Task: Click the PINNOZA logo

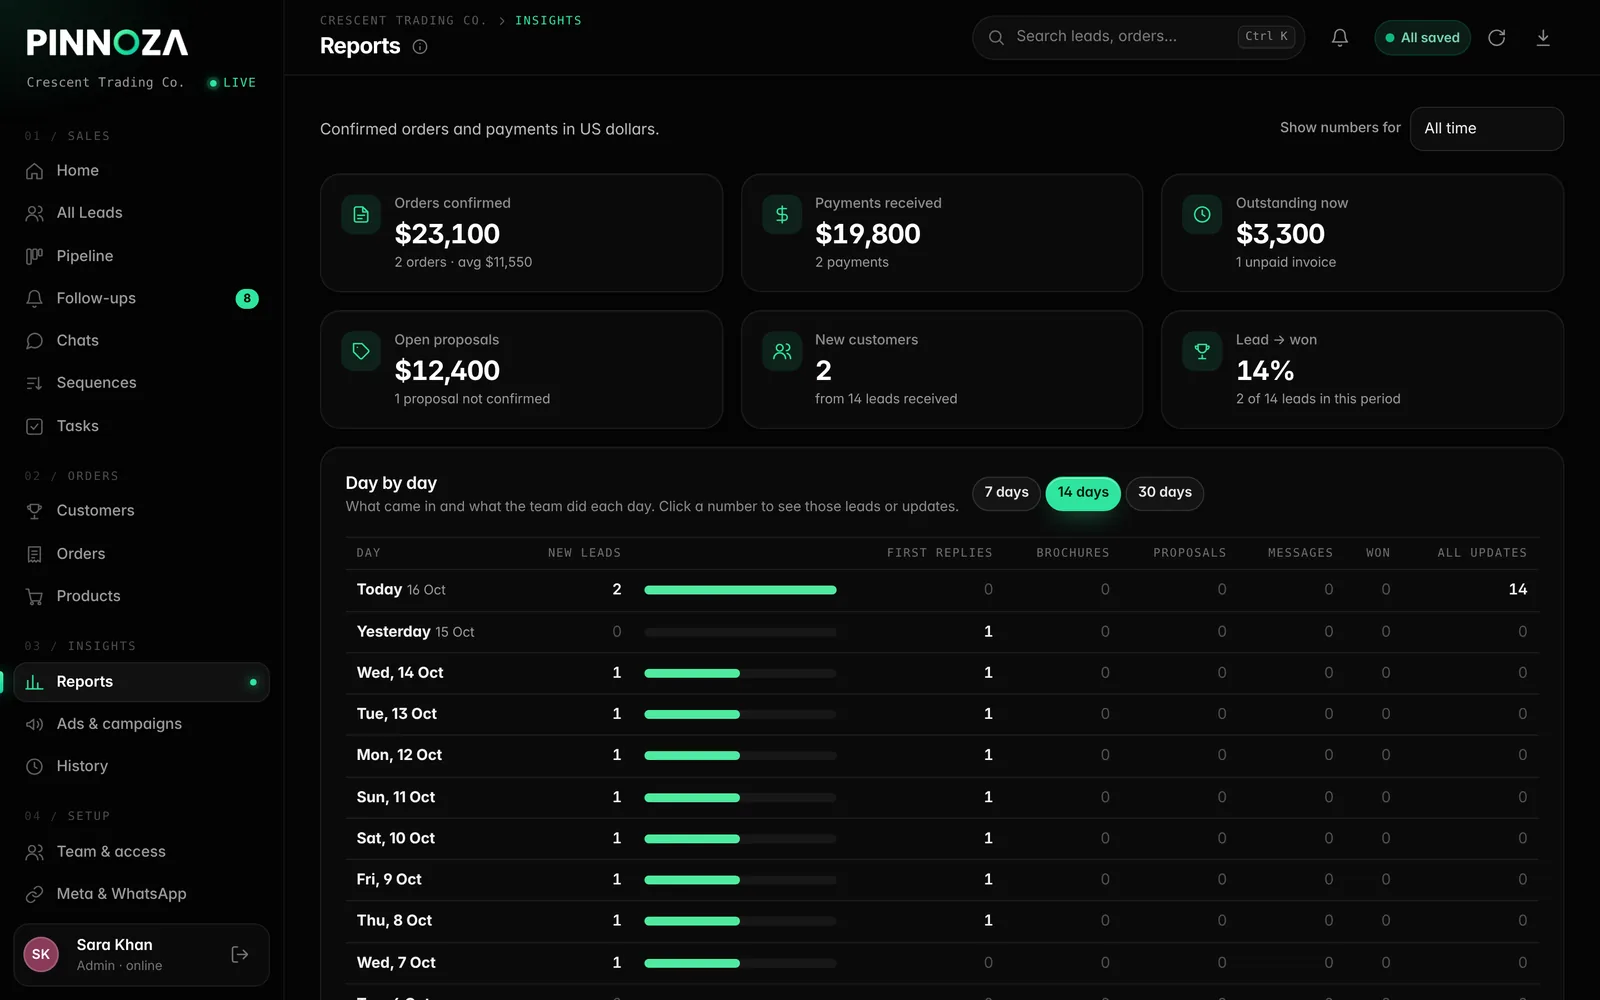Action: (x=107, y=43)
